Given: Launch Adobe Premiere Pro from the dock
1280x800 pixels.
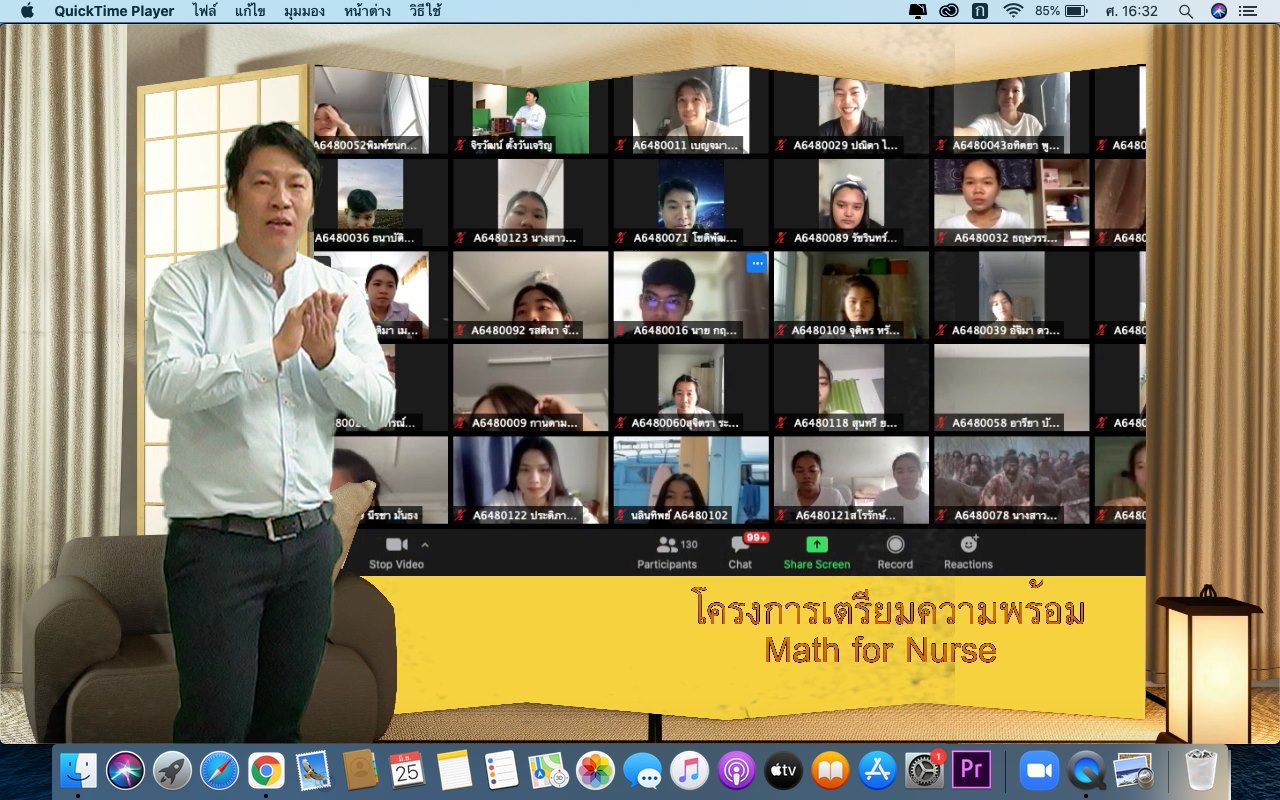Looking at the screenshot, I should click(x=970, y=770).
